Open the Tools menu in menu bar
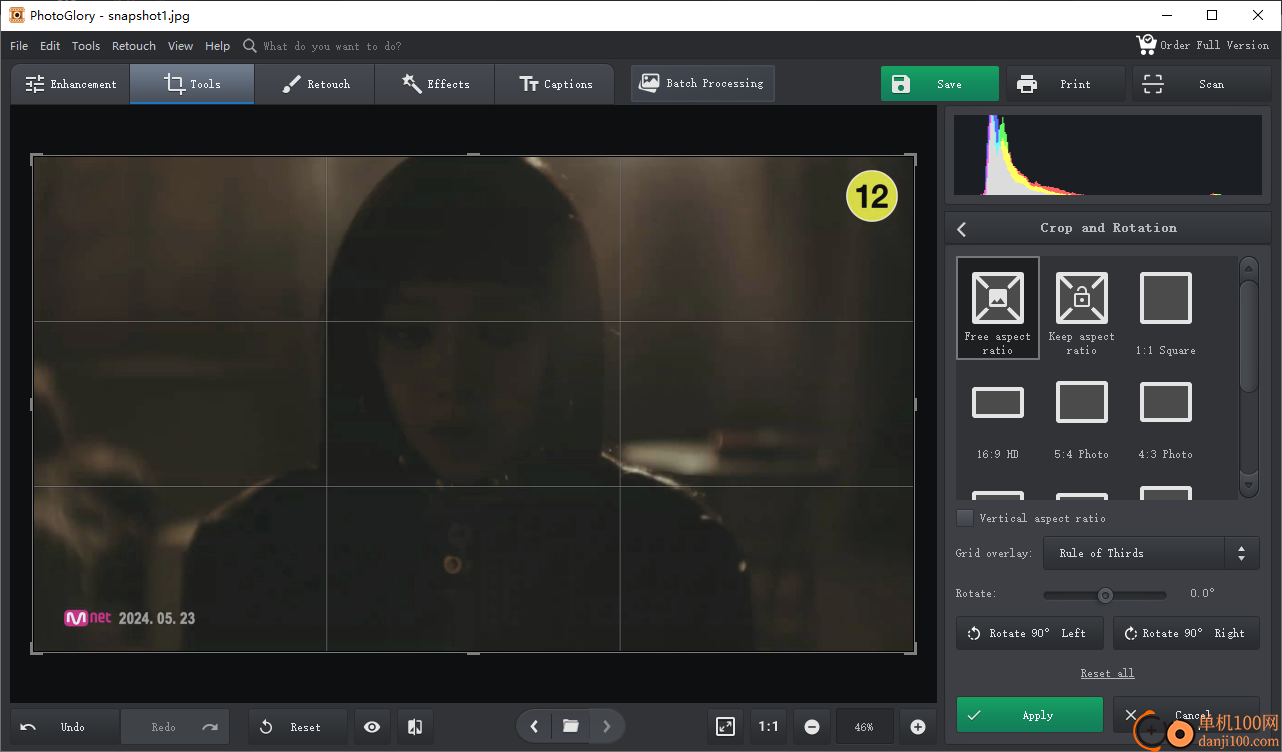 (x=86, y=46)
